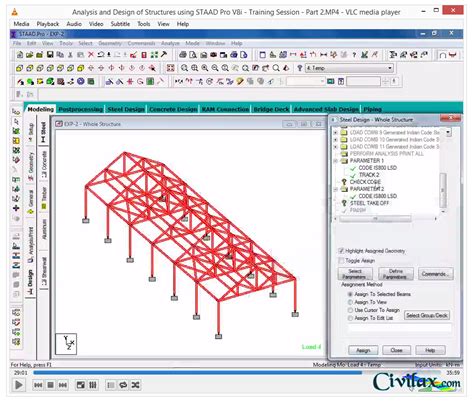Toggle Highlight Assigned Geometry checkbox
Image resolution: width=474 pixels, height=408 pixels.
341,251
